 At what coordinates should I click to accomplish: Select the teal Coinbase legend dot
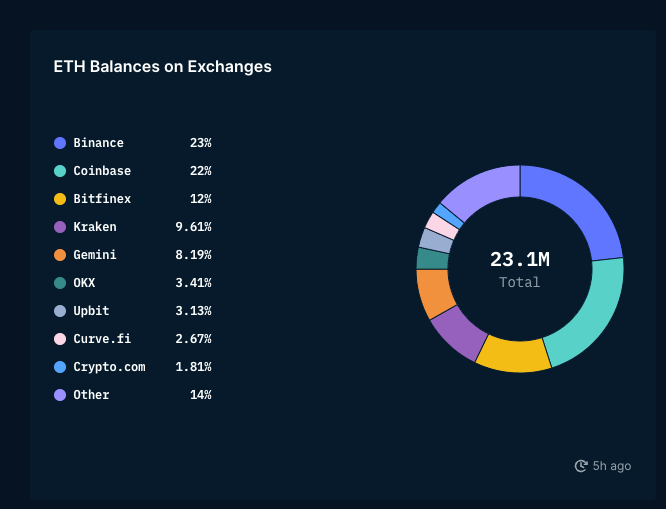tap(60, 171)
